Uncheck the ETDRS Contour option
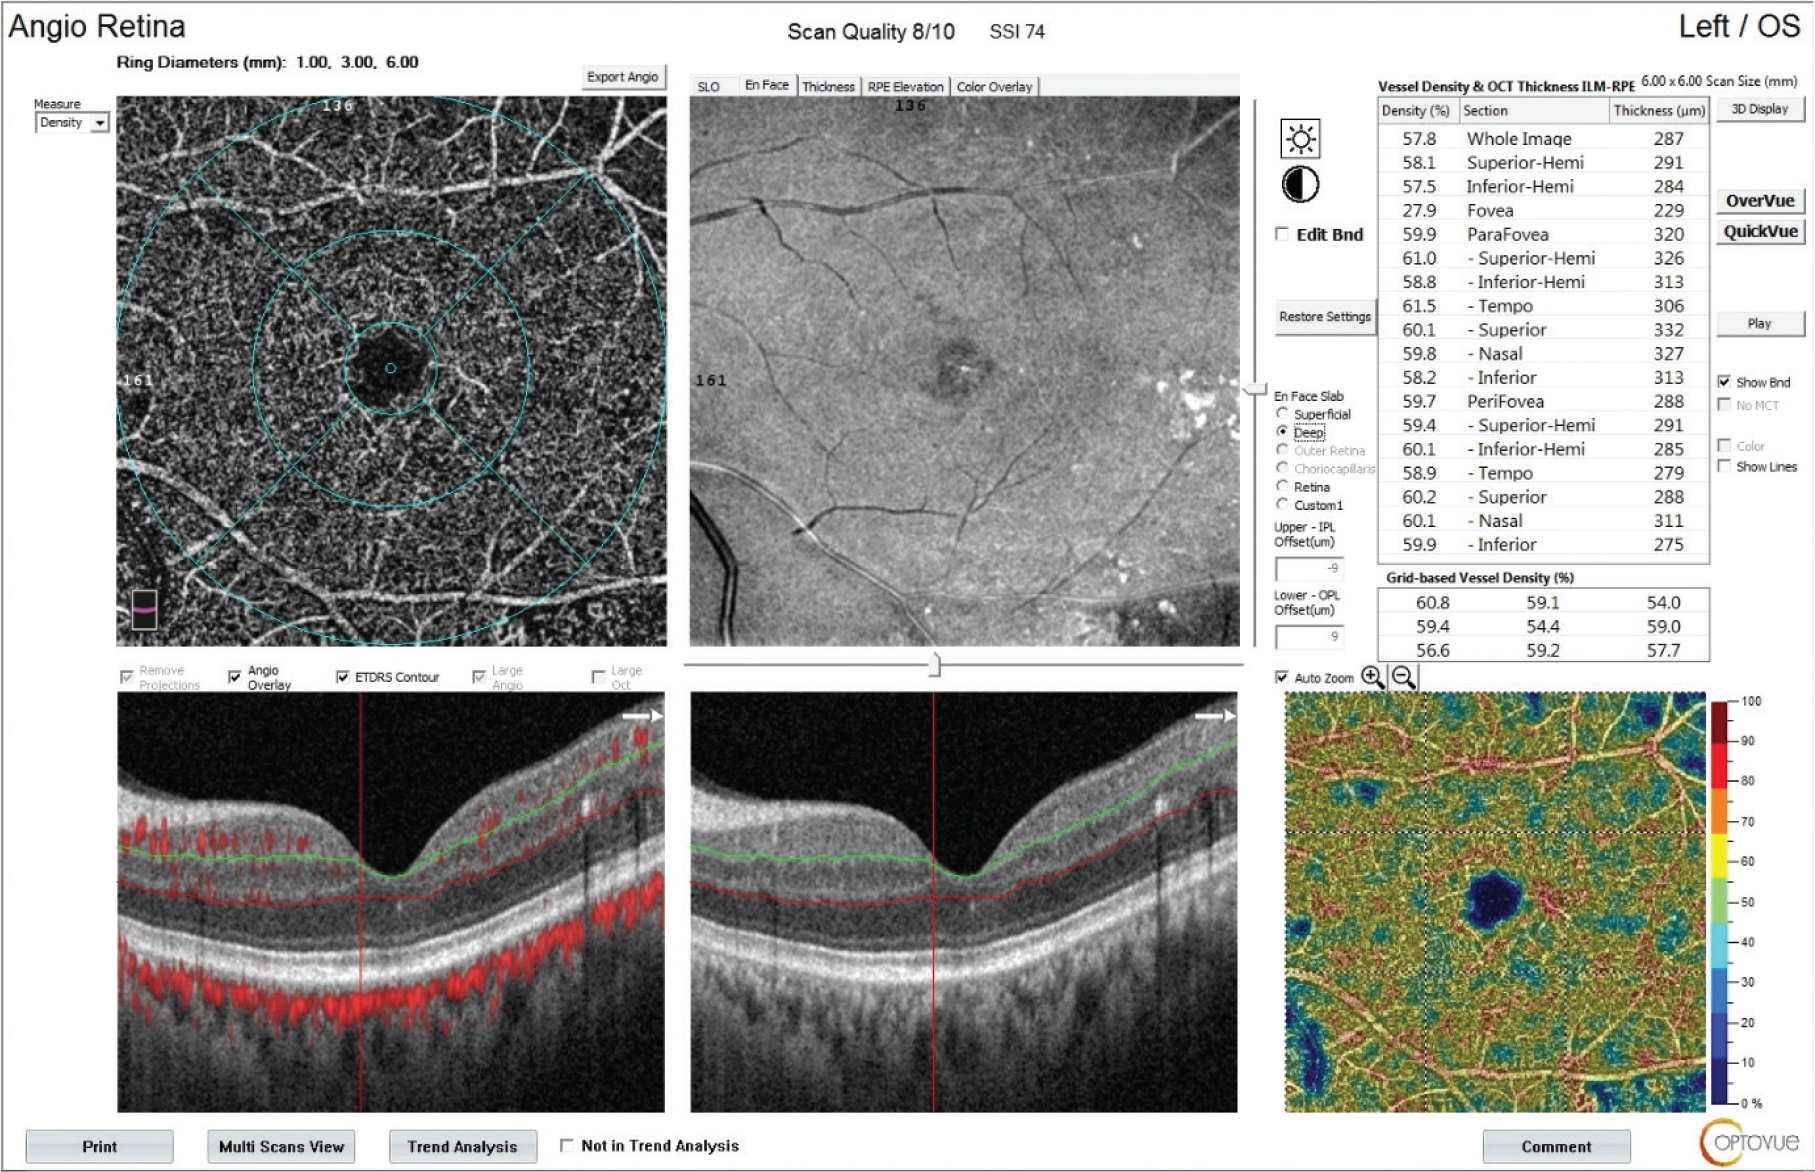This screenshot has width=1815, height=1172. [x=343, y=677]
